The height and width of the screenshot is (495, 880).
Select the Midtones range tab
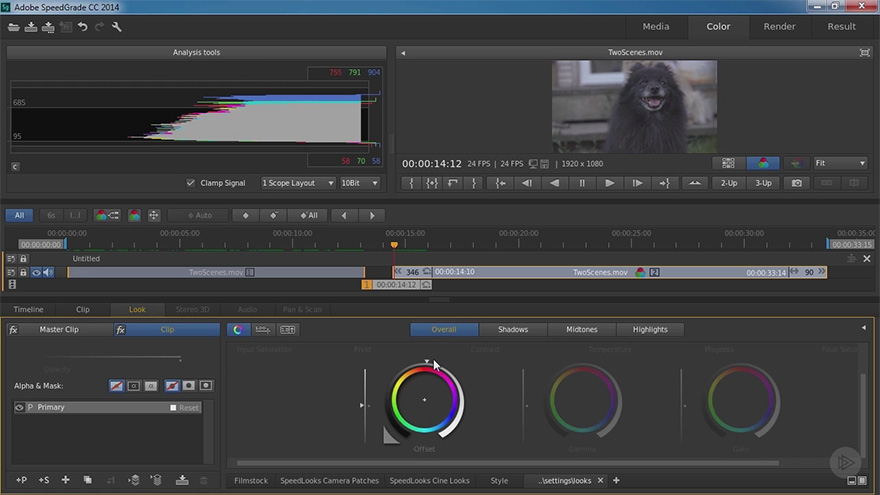click(581, 329)
